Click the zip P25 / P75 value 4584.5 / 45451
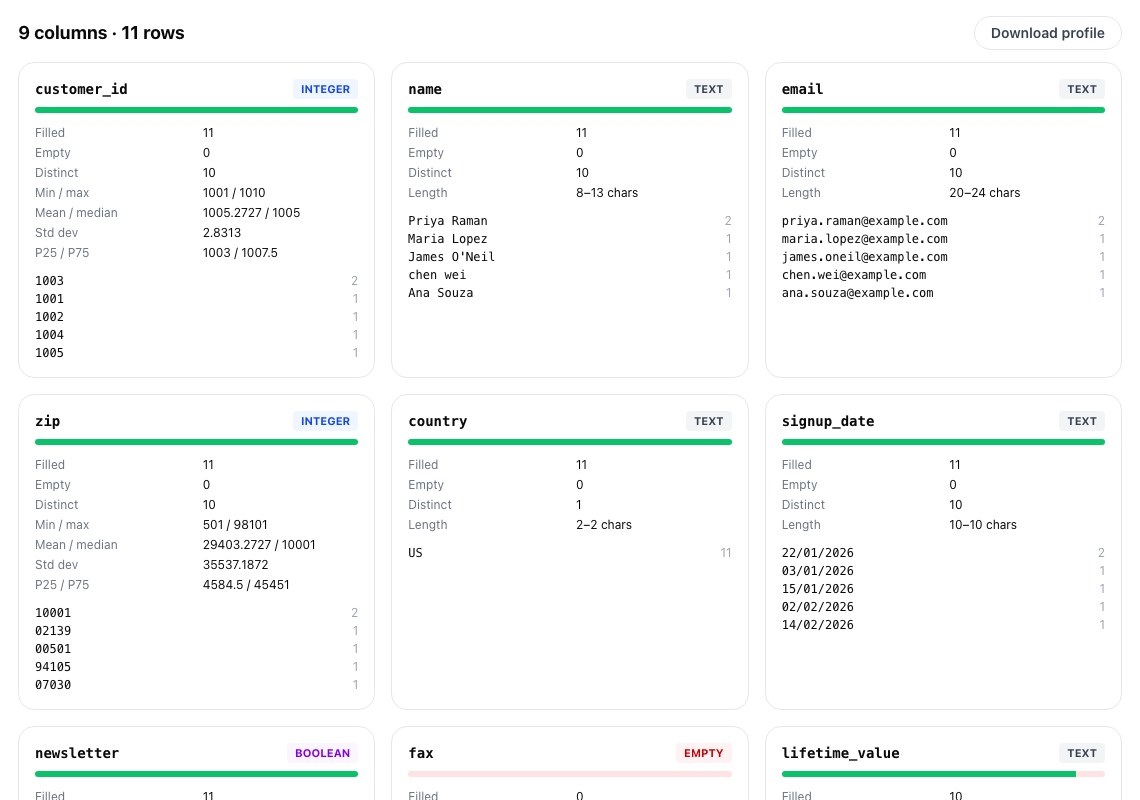Screen dimensions: 1140x800 click(246, 585)
